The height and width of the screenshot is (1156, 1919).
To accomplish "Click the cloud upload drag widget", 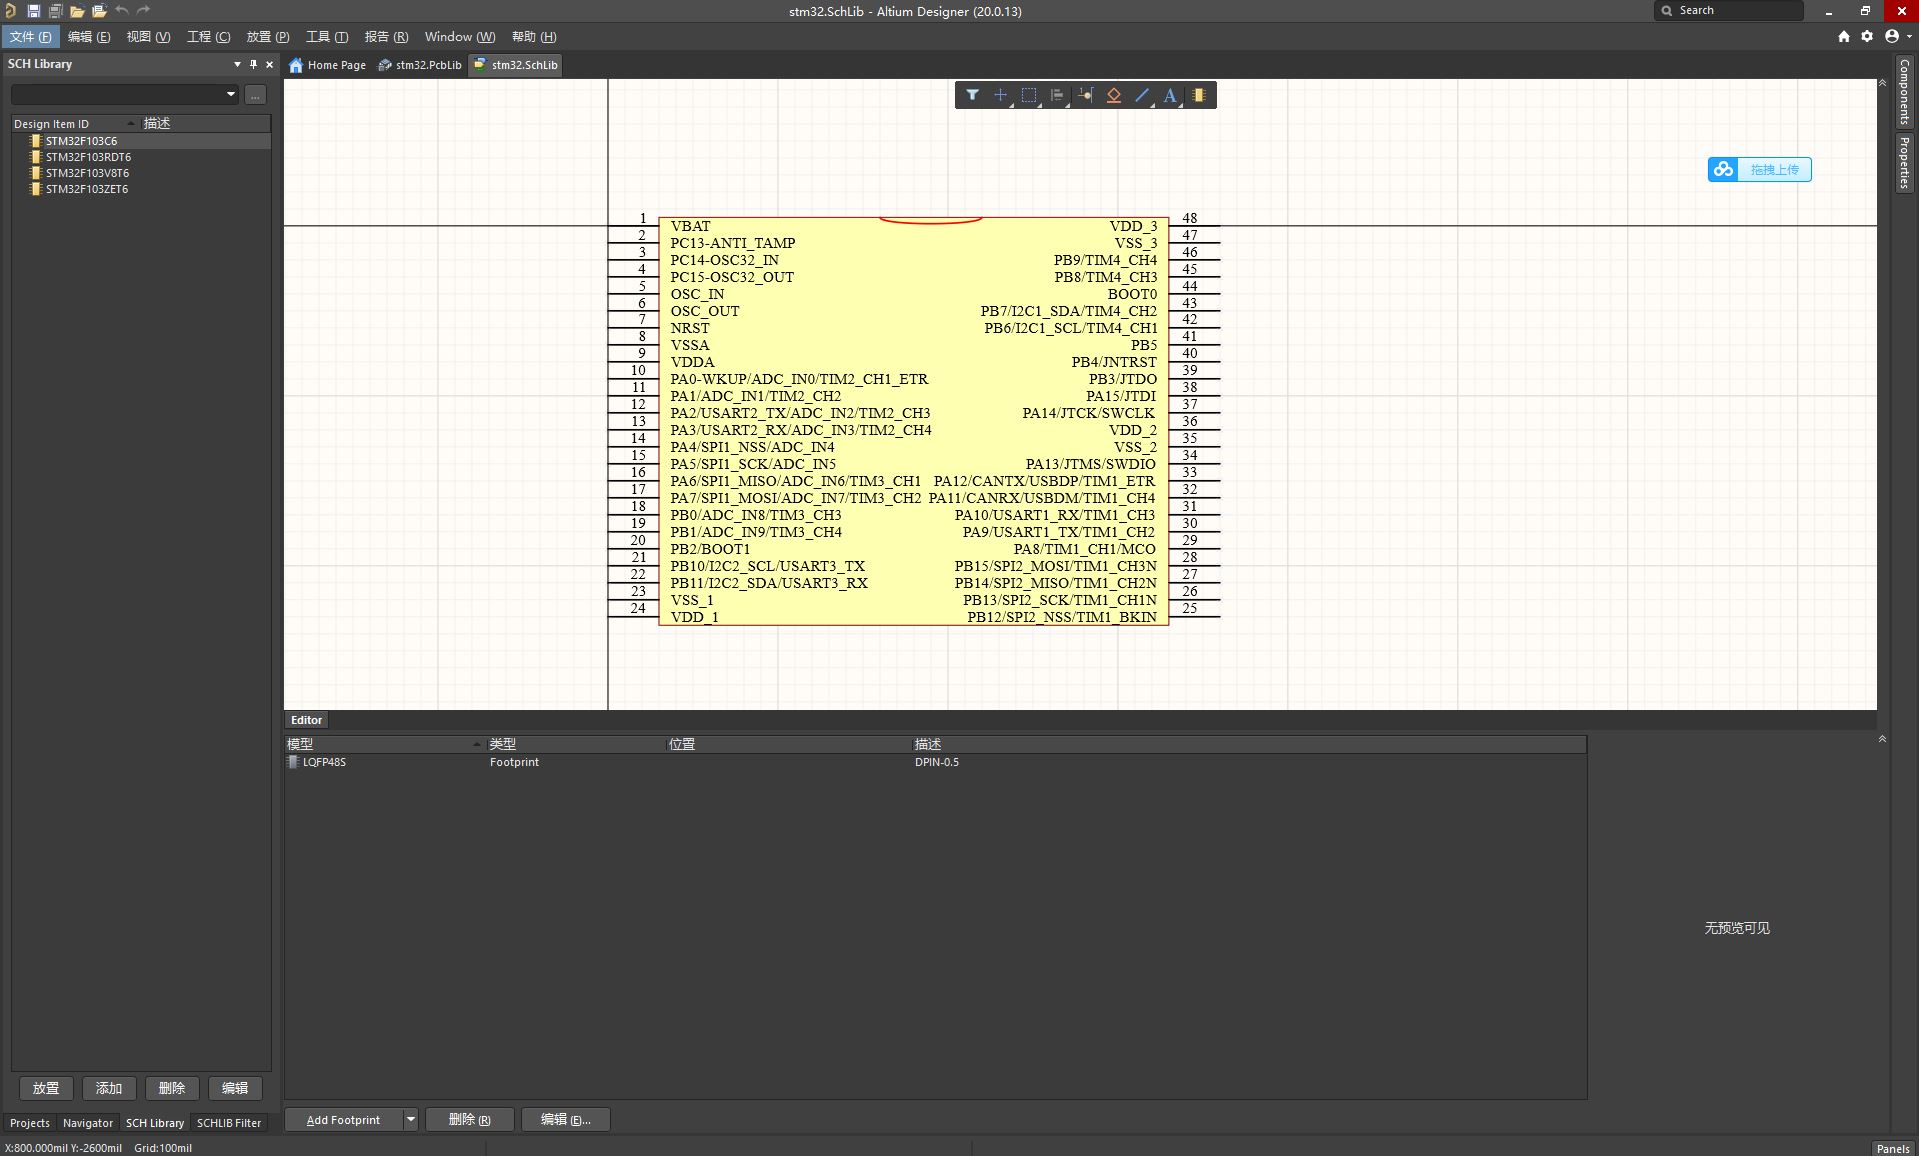I will (x=1760, y=169).
